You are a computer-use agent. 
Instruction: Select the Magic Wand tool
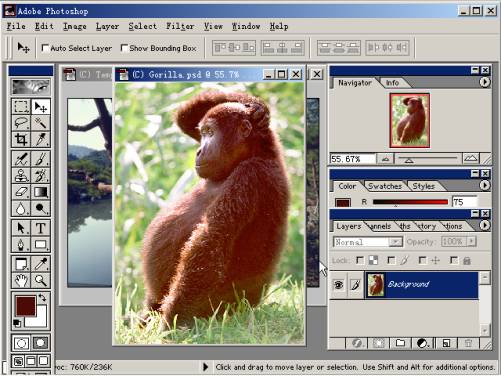(41, 123)
